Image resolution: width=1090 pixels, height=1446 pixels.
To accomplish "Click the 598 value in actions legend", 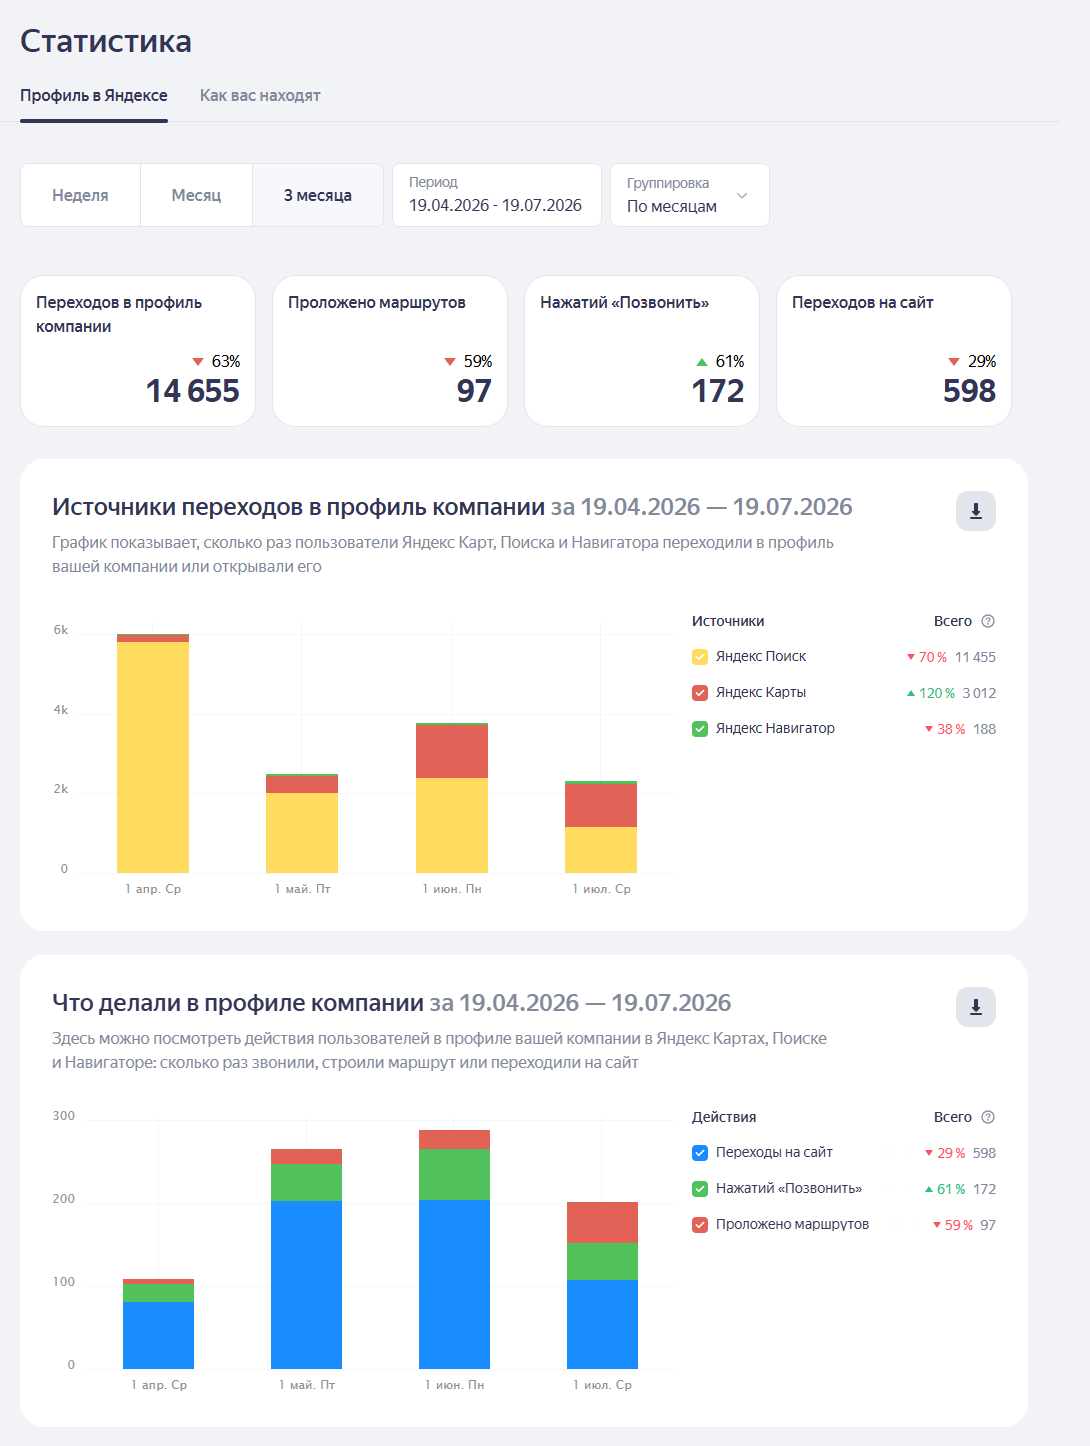I will point(985,1153).
